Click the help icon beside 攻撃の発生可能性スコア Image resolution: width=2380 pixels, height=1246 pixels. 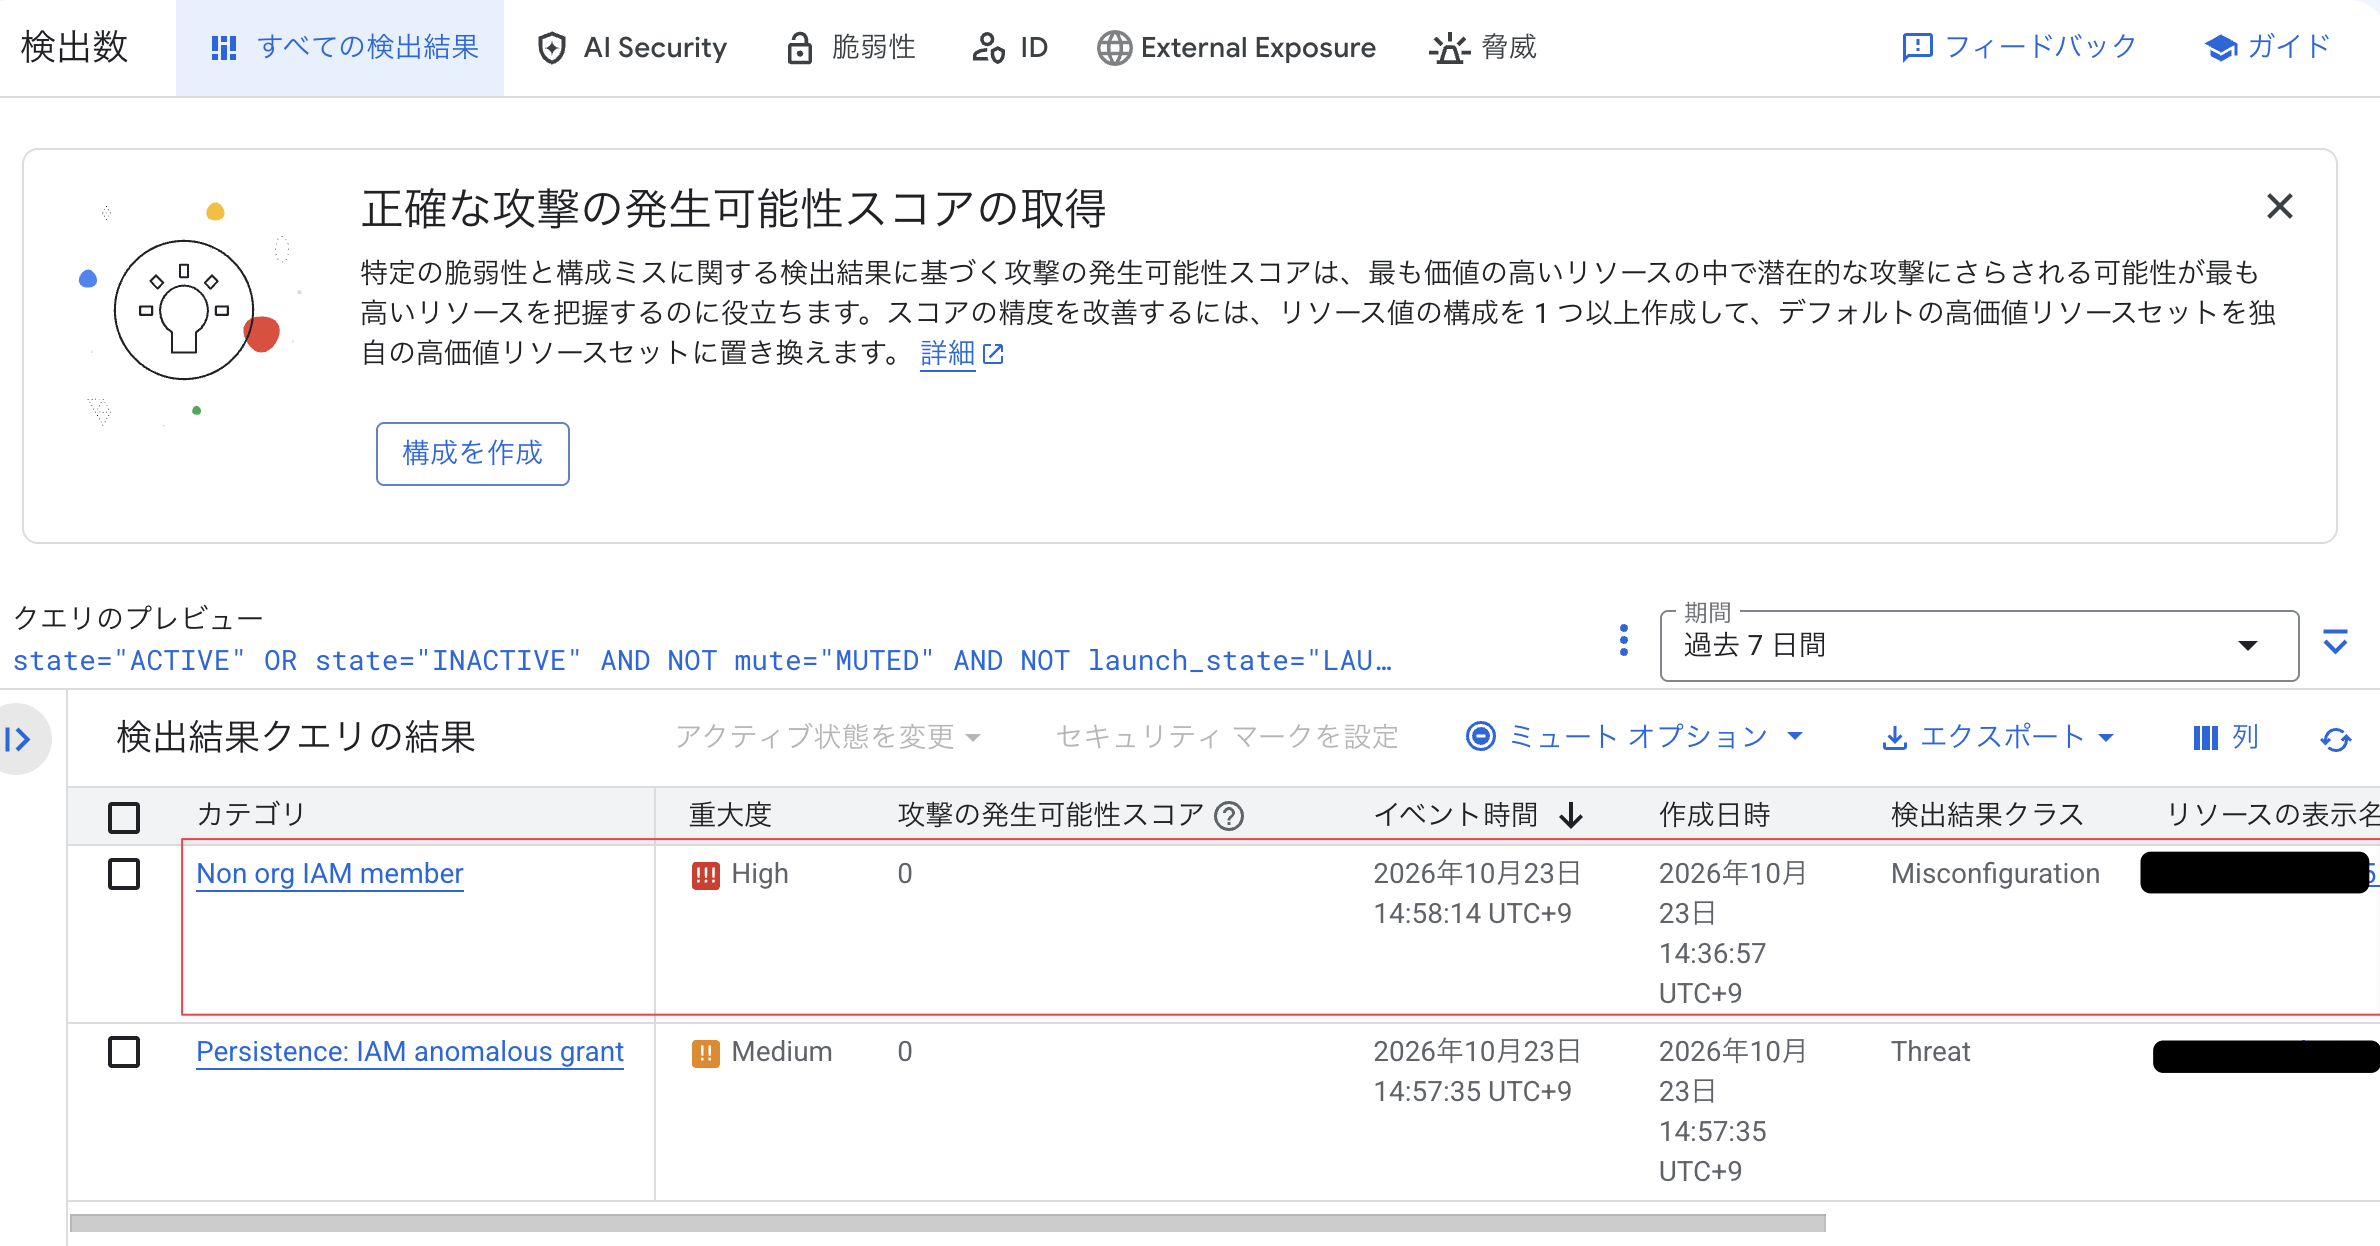[x=1229, y=817]
